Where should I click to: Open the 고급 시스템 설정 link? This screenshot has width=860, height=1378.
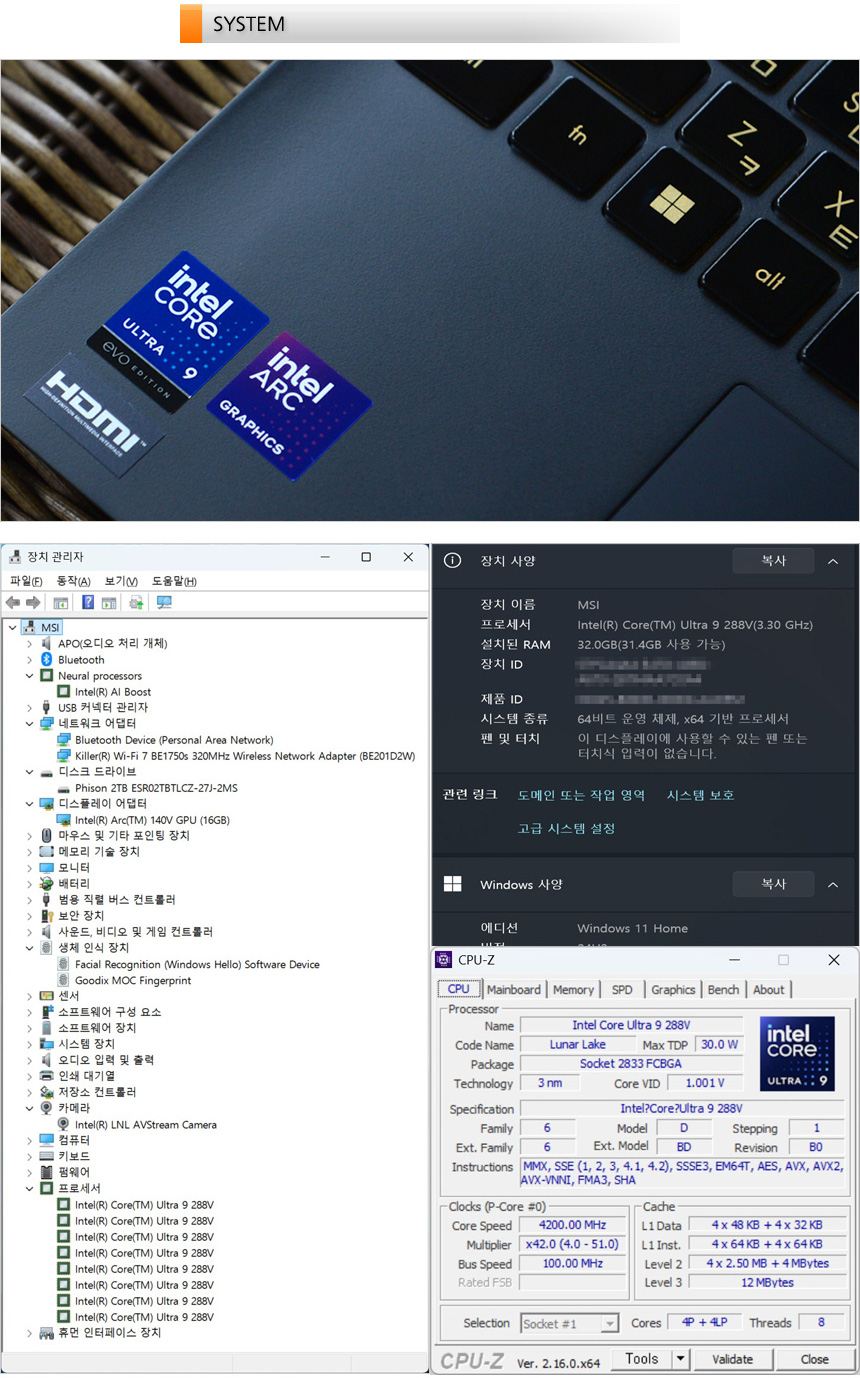coord(566,828)
